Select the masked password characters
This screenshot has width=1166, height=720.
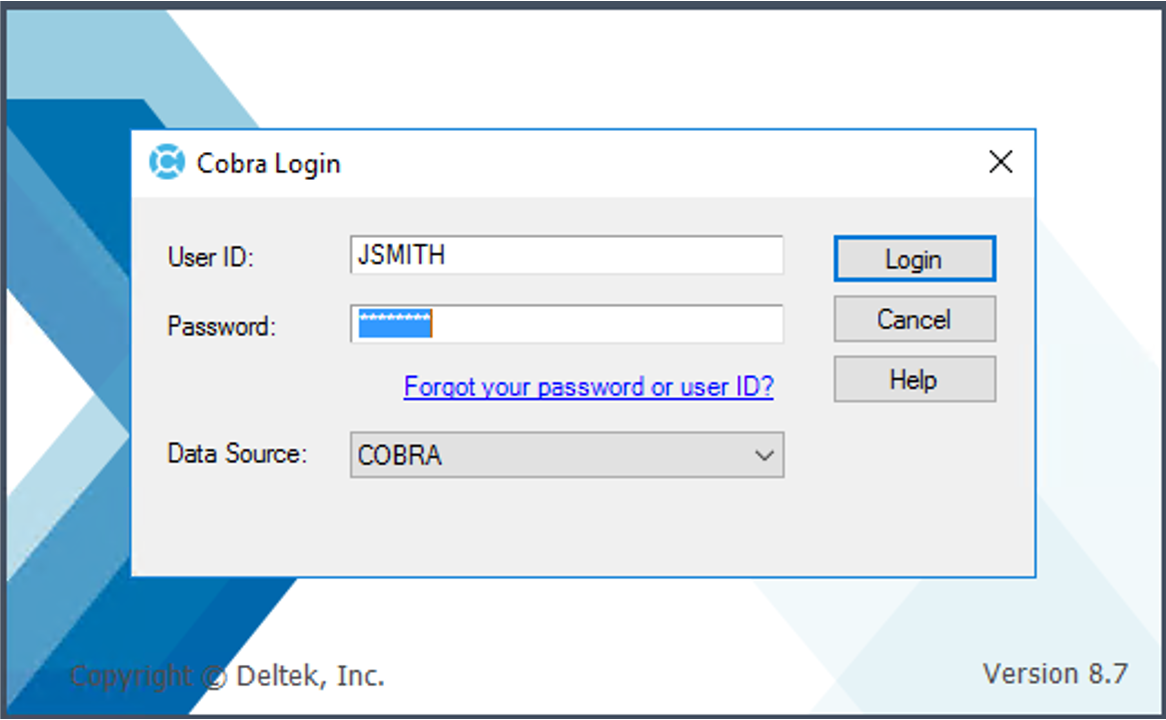pyautogui.click(x=394, y=323)
